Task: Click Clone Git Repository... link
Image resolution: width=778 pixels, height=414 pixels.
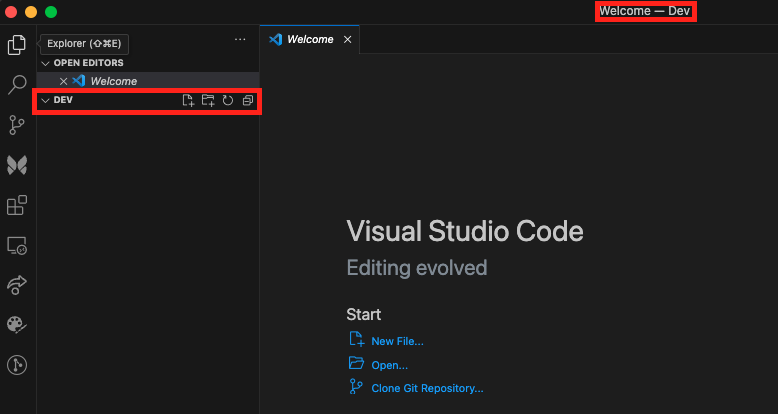Action: coord(427,388)
